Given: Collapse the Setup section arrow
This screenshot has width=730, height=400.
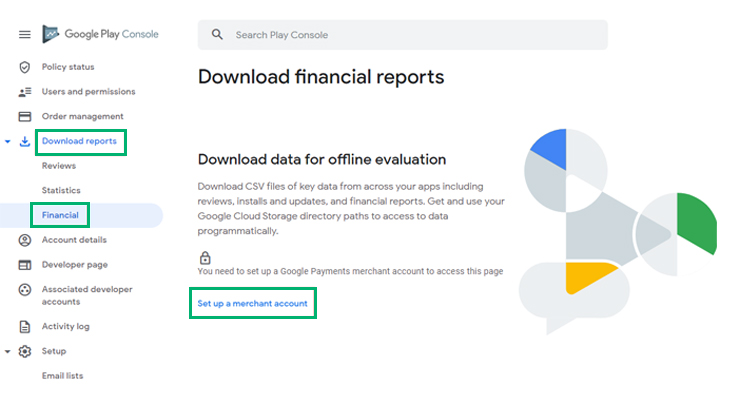Looking at the screenshot, I should [x=7, y=352].
